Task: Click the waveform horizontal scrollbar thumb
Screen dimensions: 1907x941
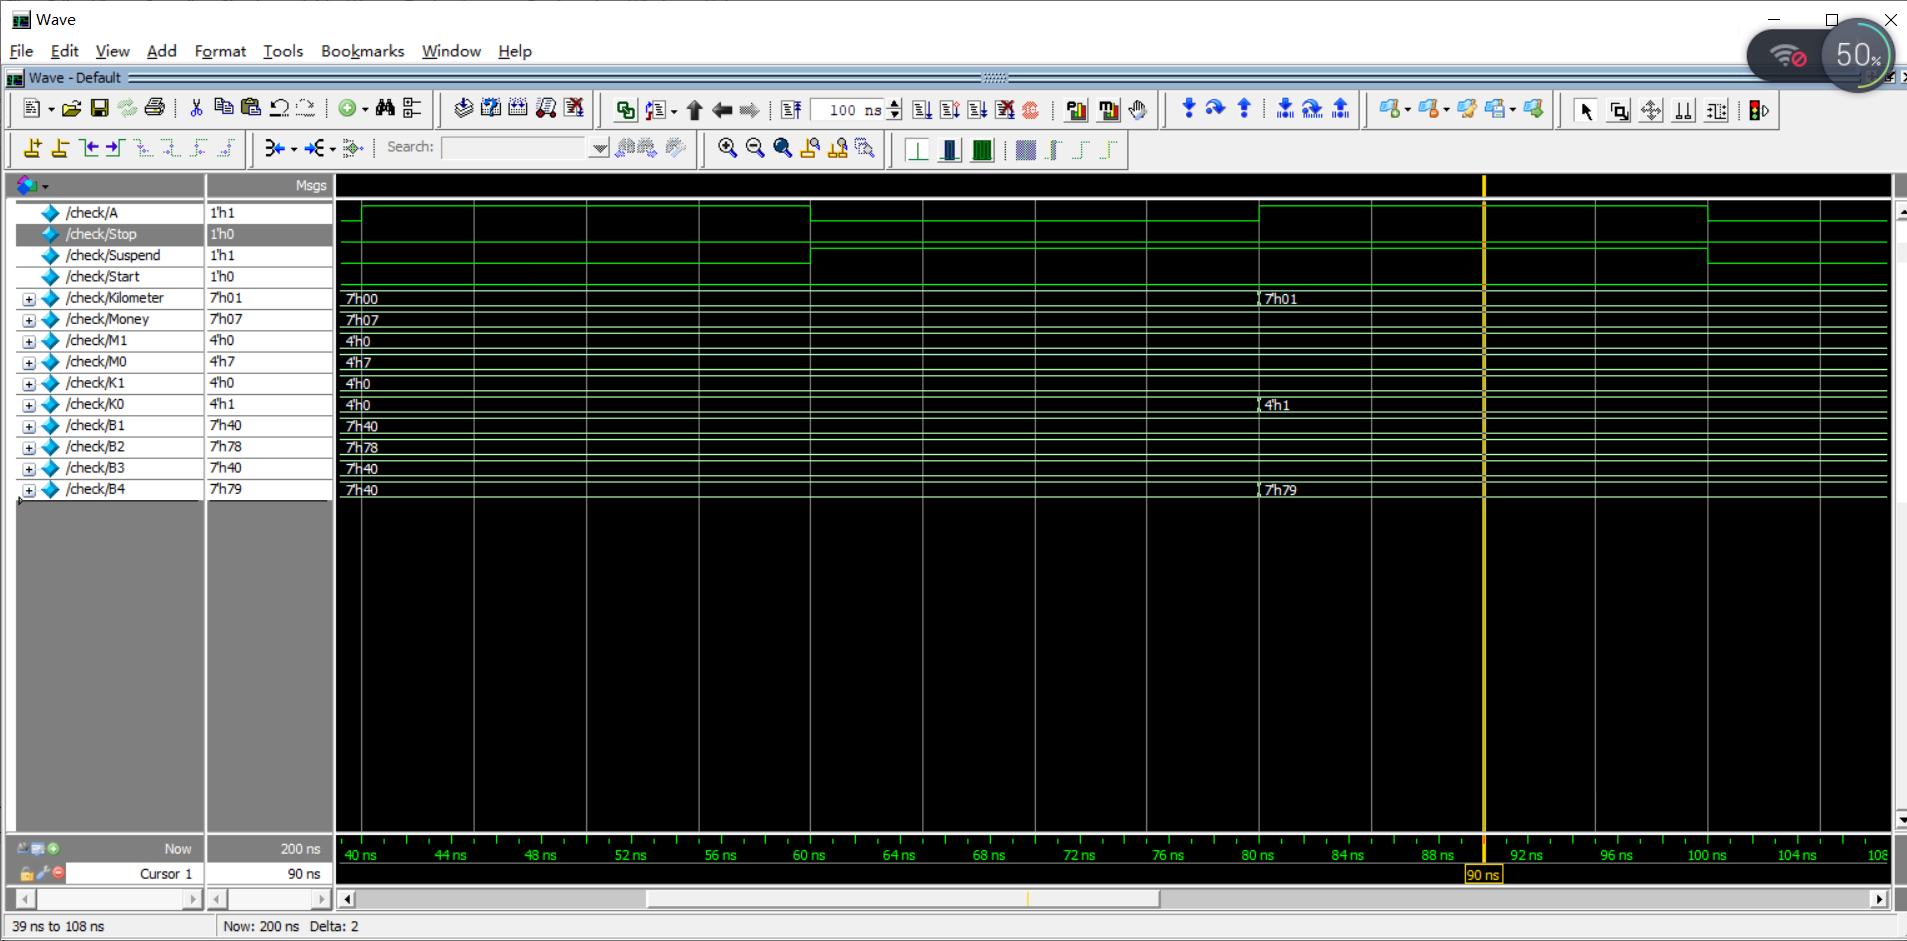Action: [902, 898]
